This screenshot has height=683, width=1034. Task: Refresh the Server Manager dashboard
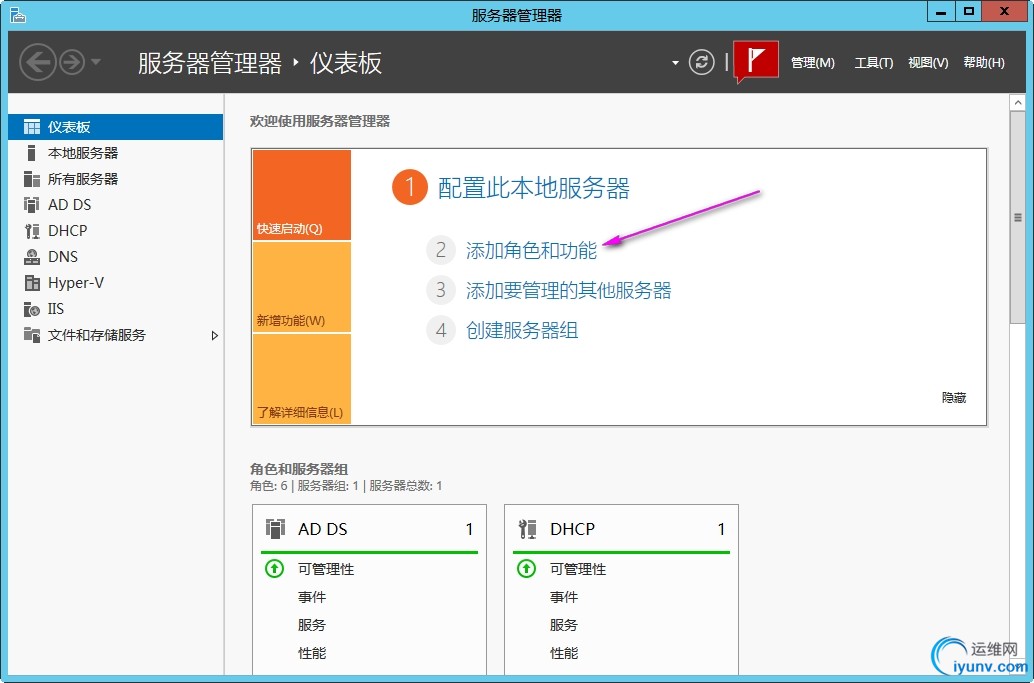click(x=701, y=63)
